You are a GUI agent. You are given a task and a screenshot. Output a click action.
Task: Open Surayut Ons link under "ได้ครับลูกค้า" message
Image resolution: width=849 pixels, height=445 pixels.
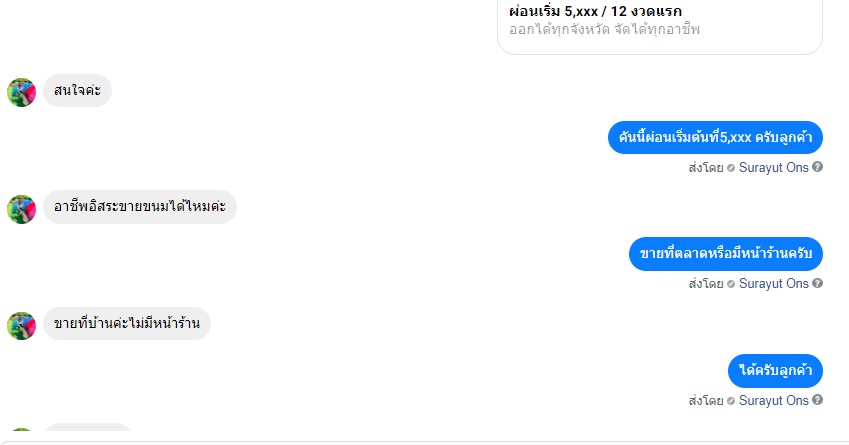click(x=773, y=401)
